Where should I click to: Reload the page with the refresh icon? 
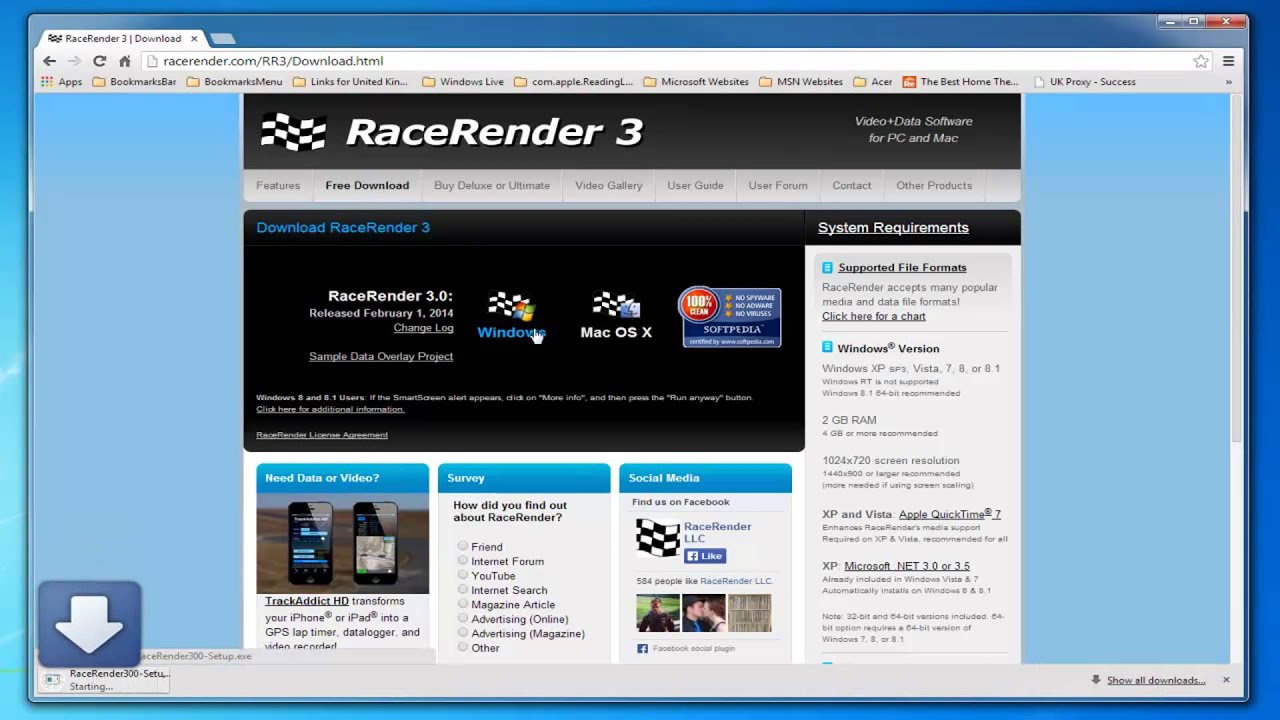(99, 61)
